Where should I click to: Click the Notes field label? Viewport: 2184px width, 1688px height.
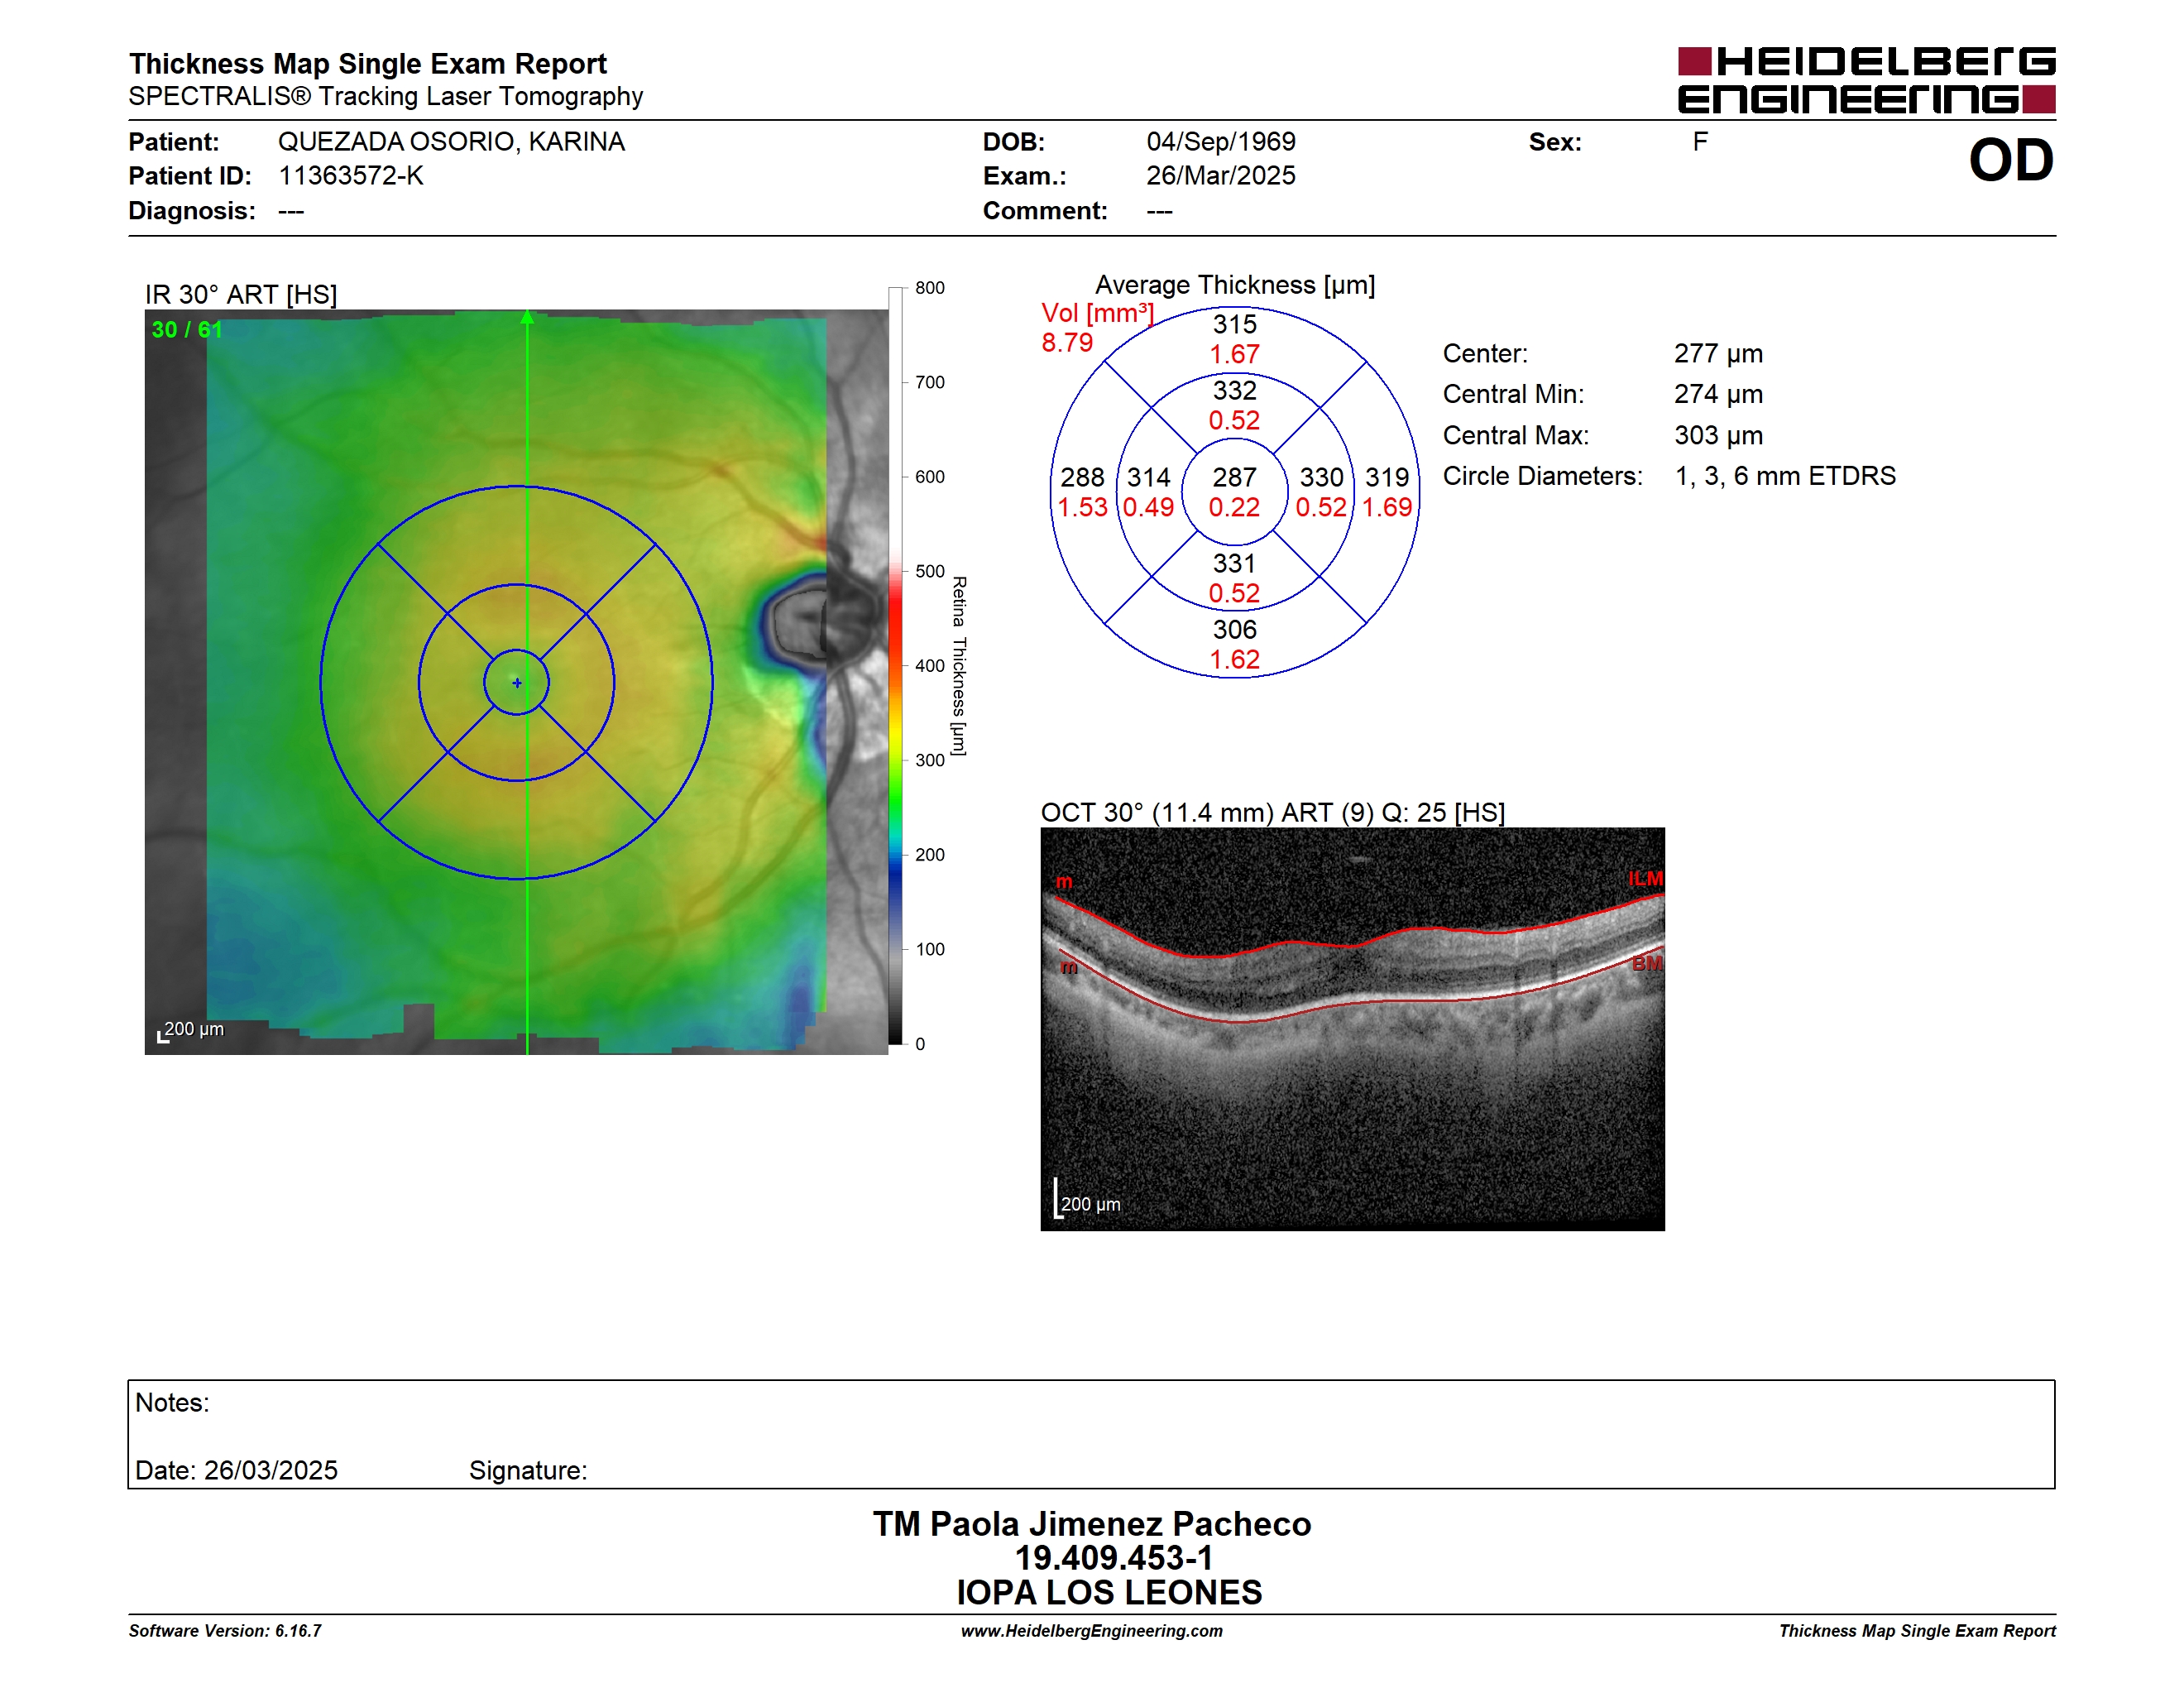tap(172, 1403)
